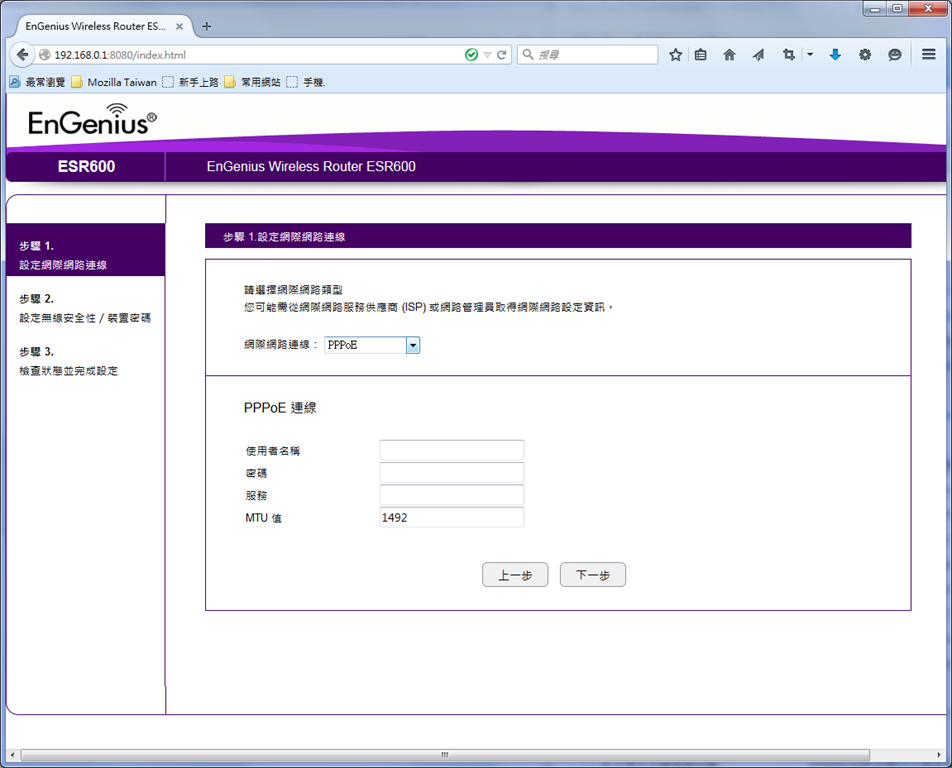
Task: Click the search magnifier icon in search box
Action: point(528,55)
